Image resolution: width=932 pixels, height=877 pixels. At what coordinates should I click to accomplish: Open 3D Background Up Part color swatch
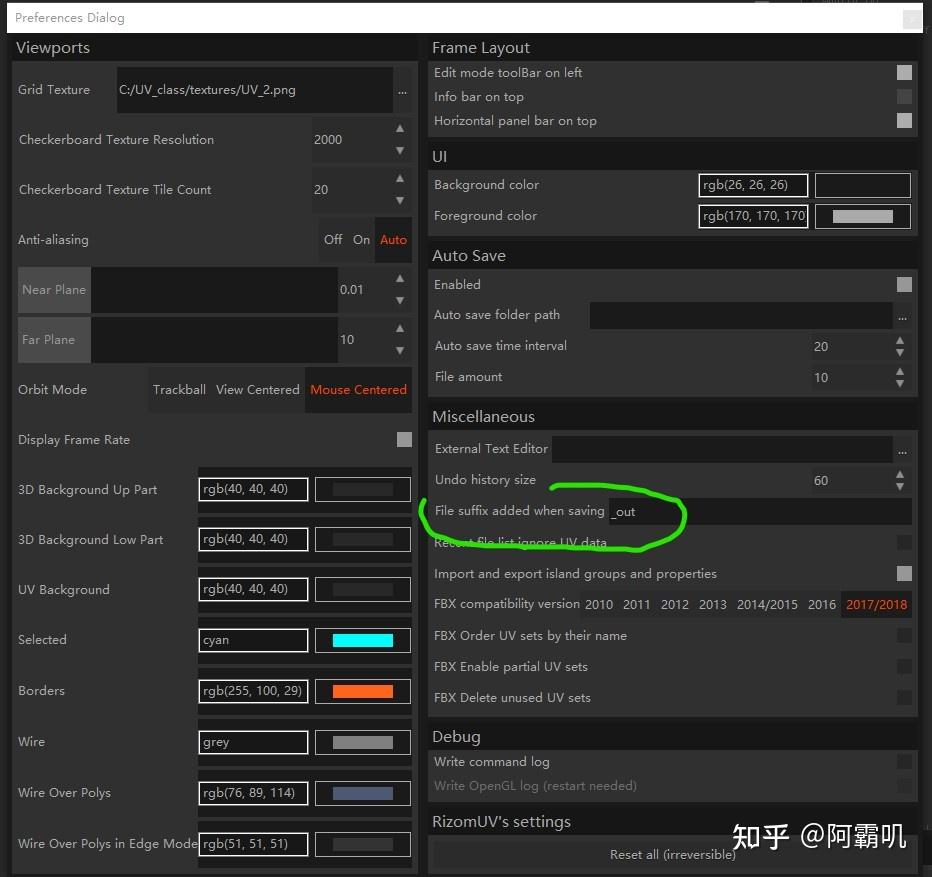(x=363, y=489)
